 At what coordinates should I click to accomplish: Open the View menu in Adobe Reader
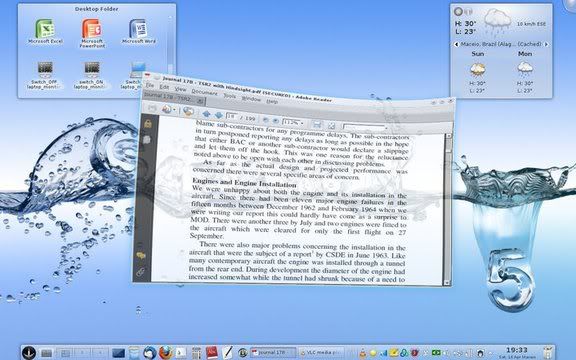(180, 89)
